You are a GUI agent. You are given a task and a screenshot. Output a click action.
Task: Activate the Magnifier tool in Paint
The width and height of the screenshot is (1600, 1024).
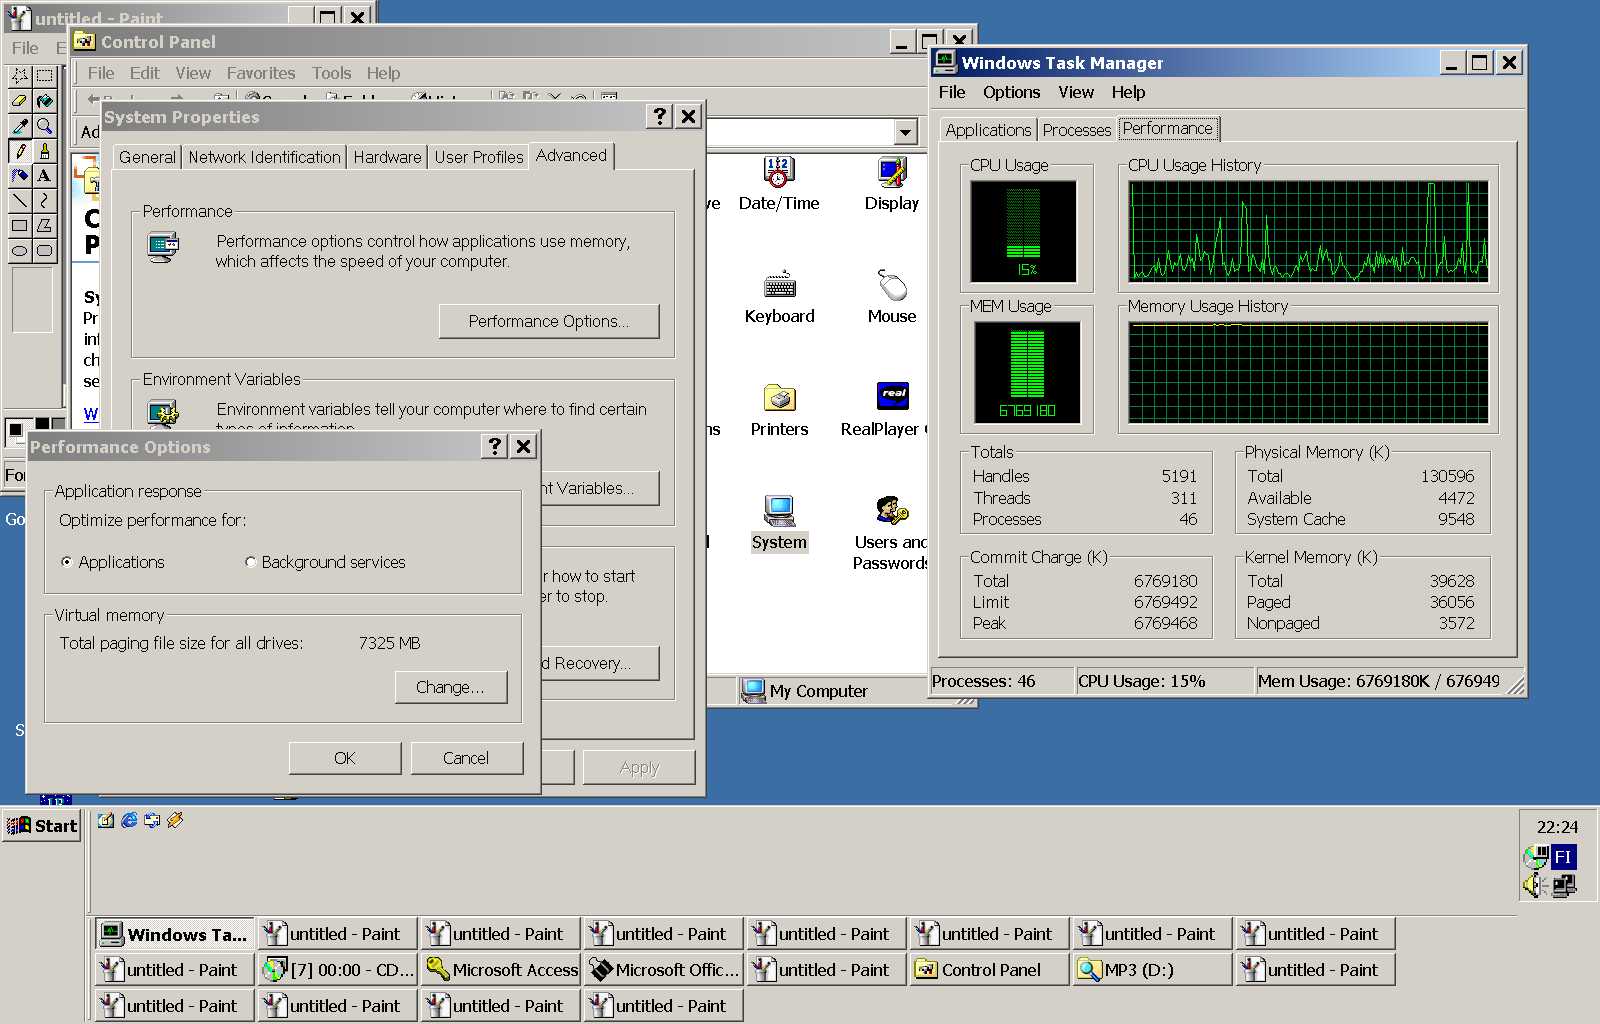click(x=45, y=126)
